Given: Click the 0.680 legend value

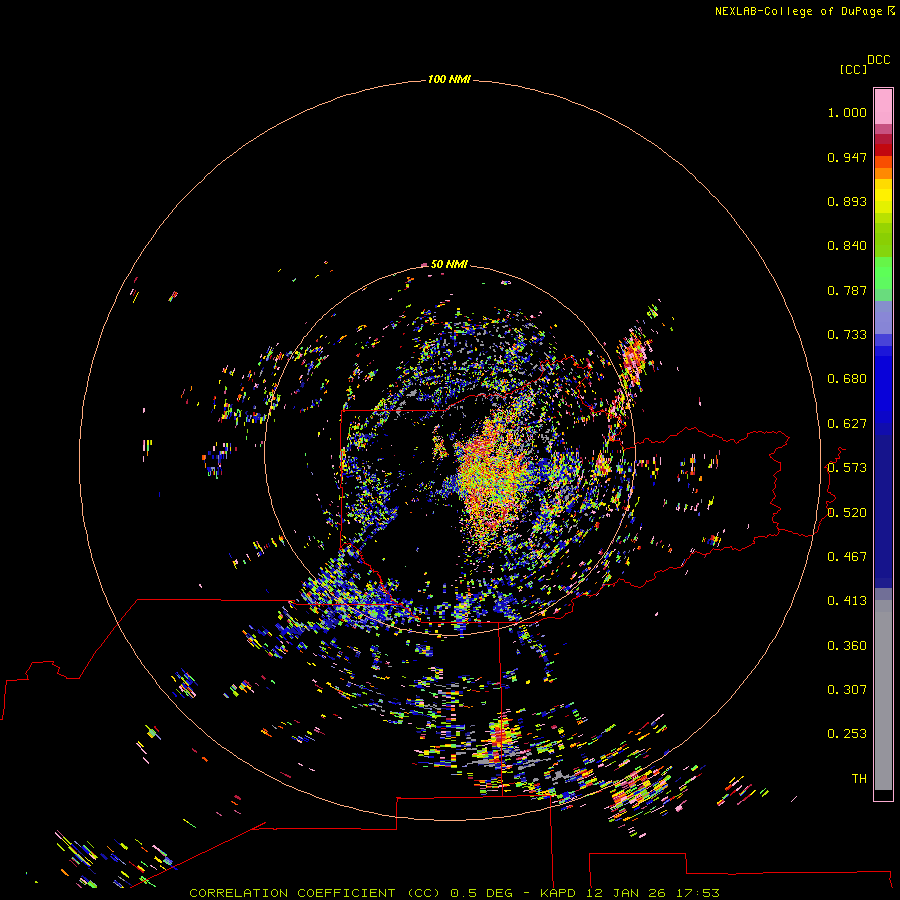Looking at the screenshot, I should [847, 379].
